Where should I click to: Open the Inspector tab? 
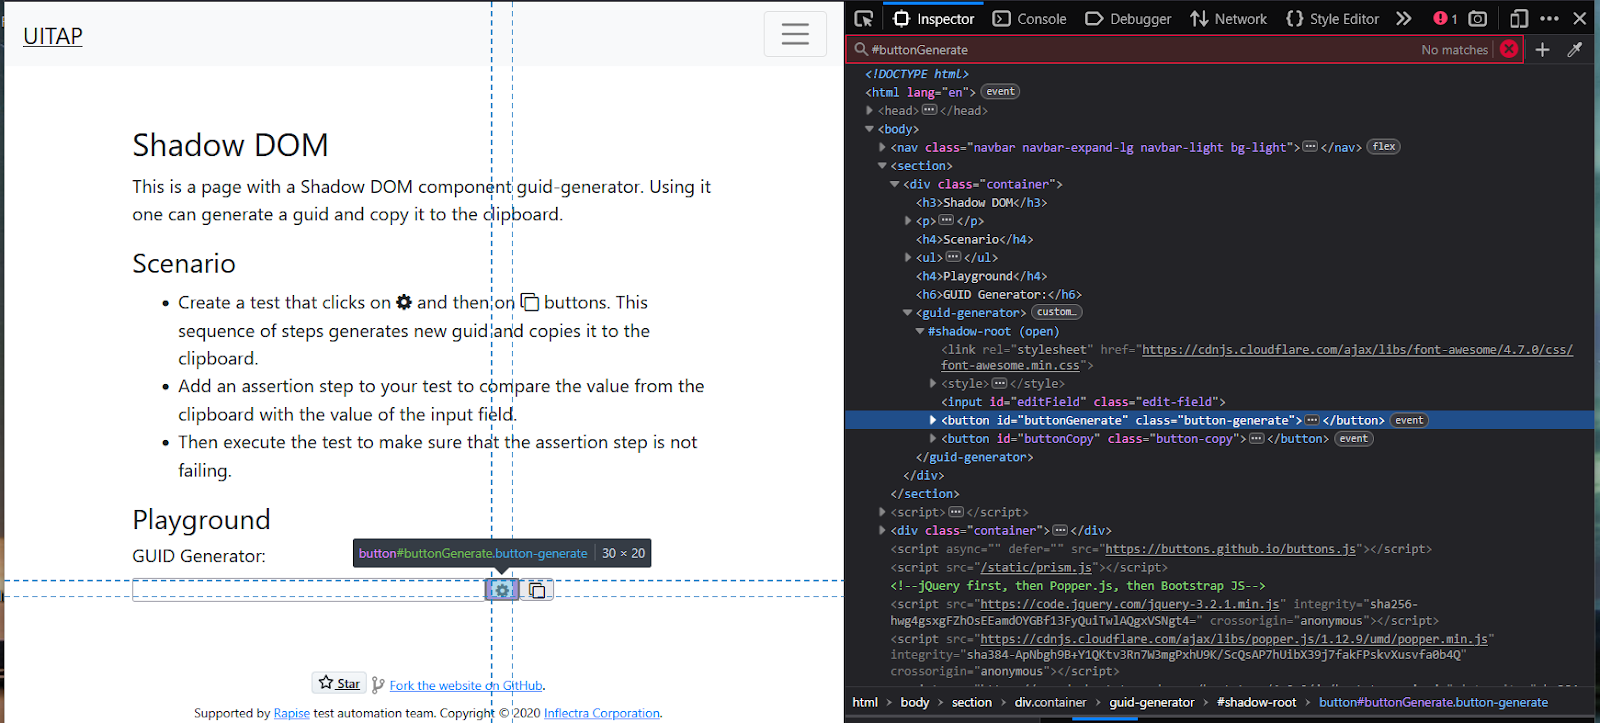933,18
